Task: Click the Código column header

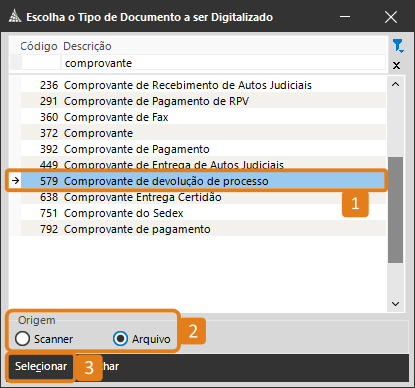Action: click(39, 46)
